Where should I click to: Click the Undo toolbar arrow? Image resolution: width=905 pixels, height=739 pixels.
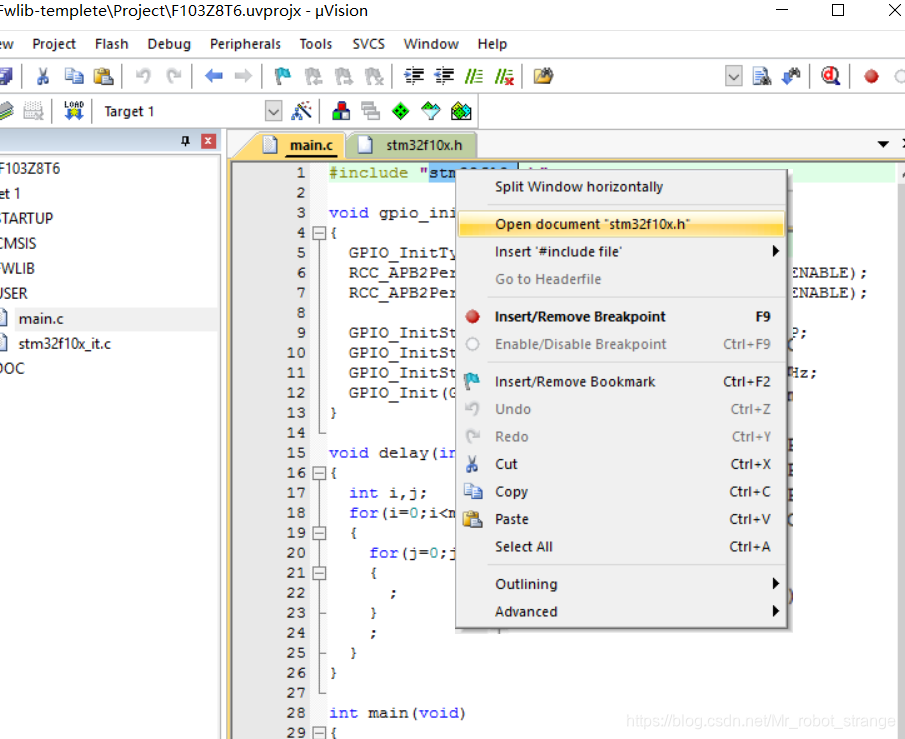click(x=143, y=76)
